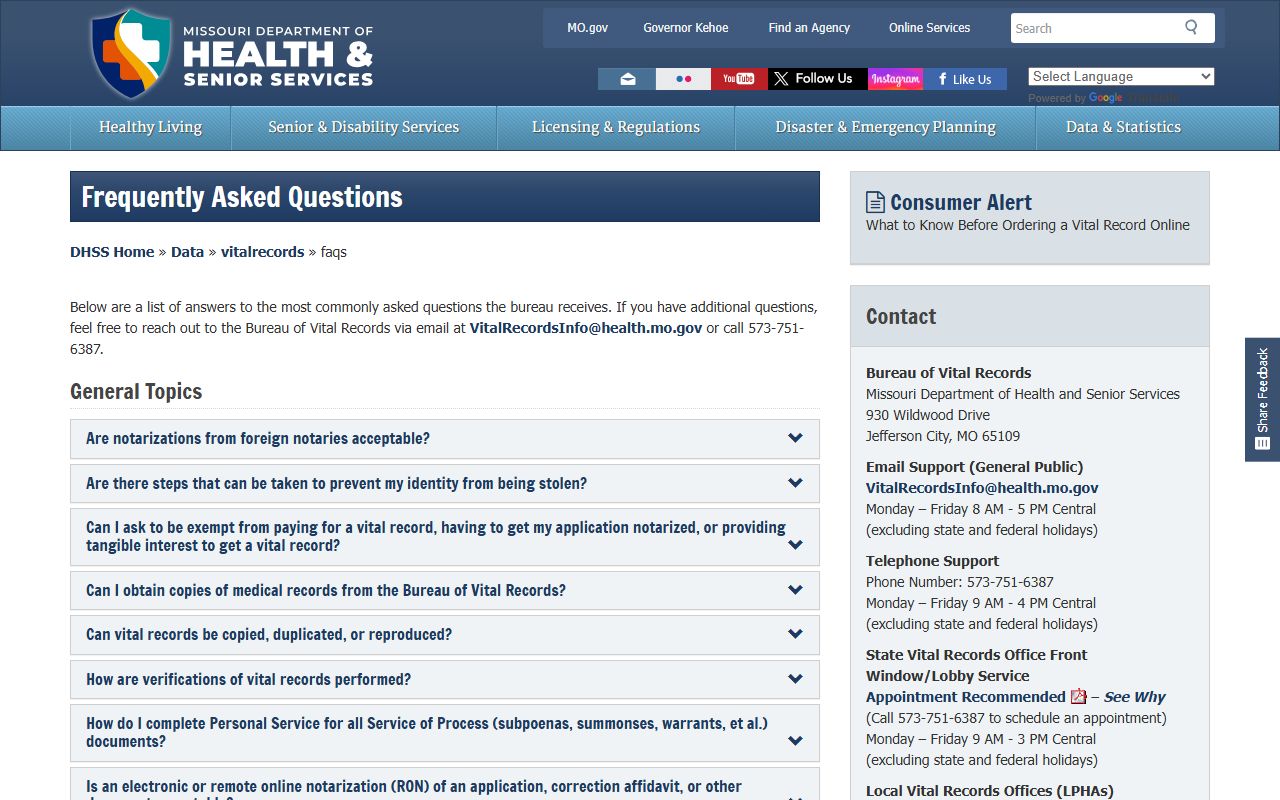Screen dimensions: 1280x800
Task: Click the '930 Wildwood Drive' address line
Action: click(x=928, y=415)
